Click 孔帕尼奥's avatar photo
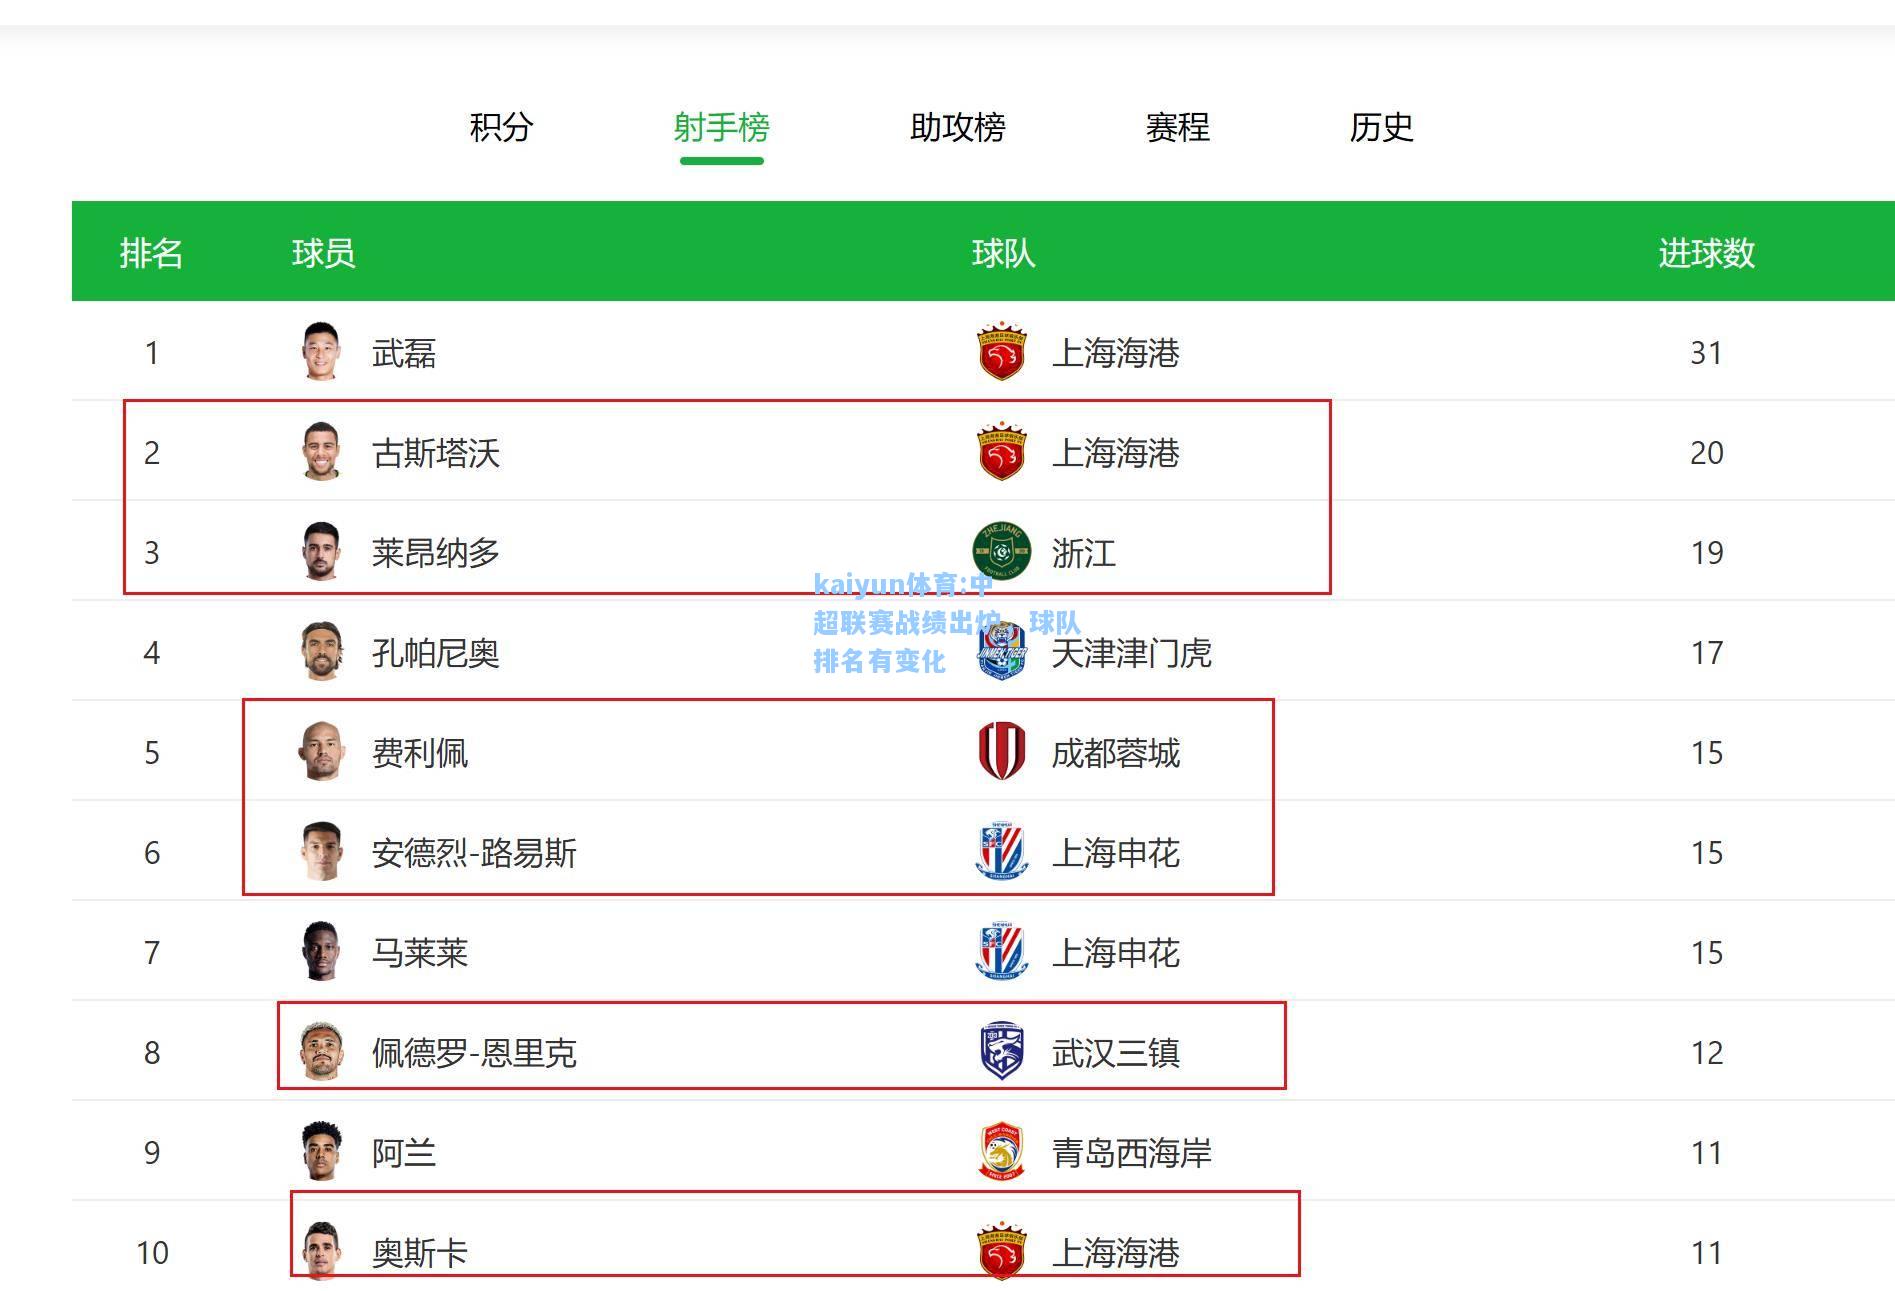 (321, 651)
